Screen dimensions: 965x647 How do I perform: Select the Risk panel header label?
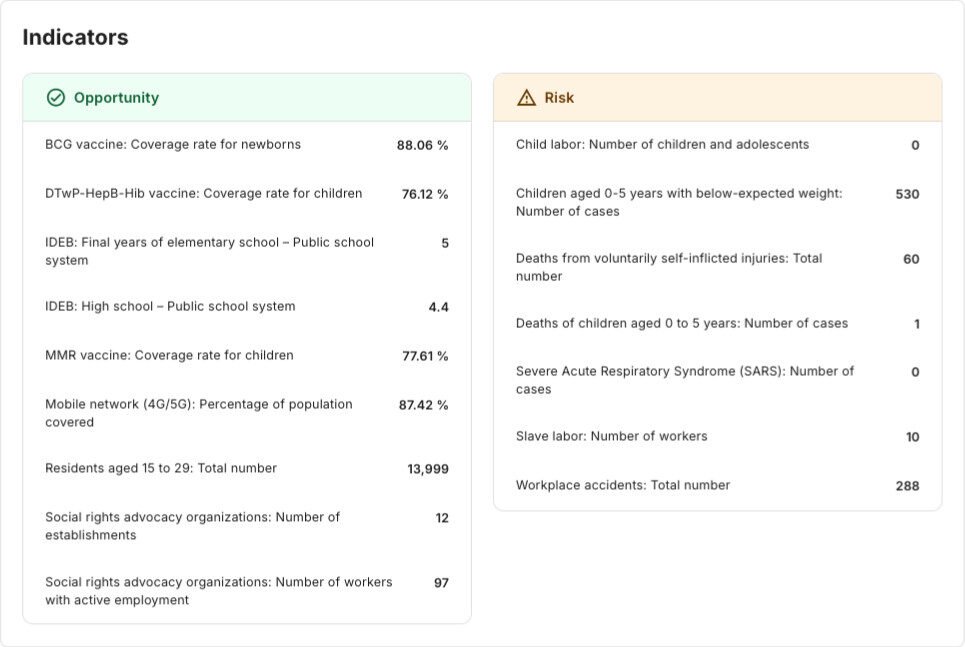(559, 98)
